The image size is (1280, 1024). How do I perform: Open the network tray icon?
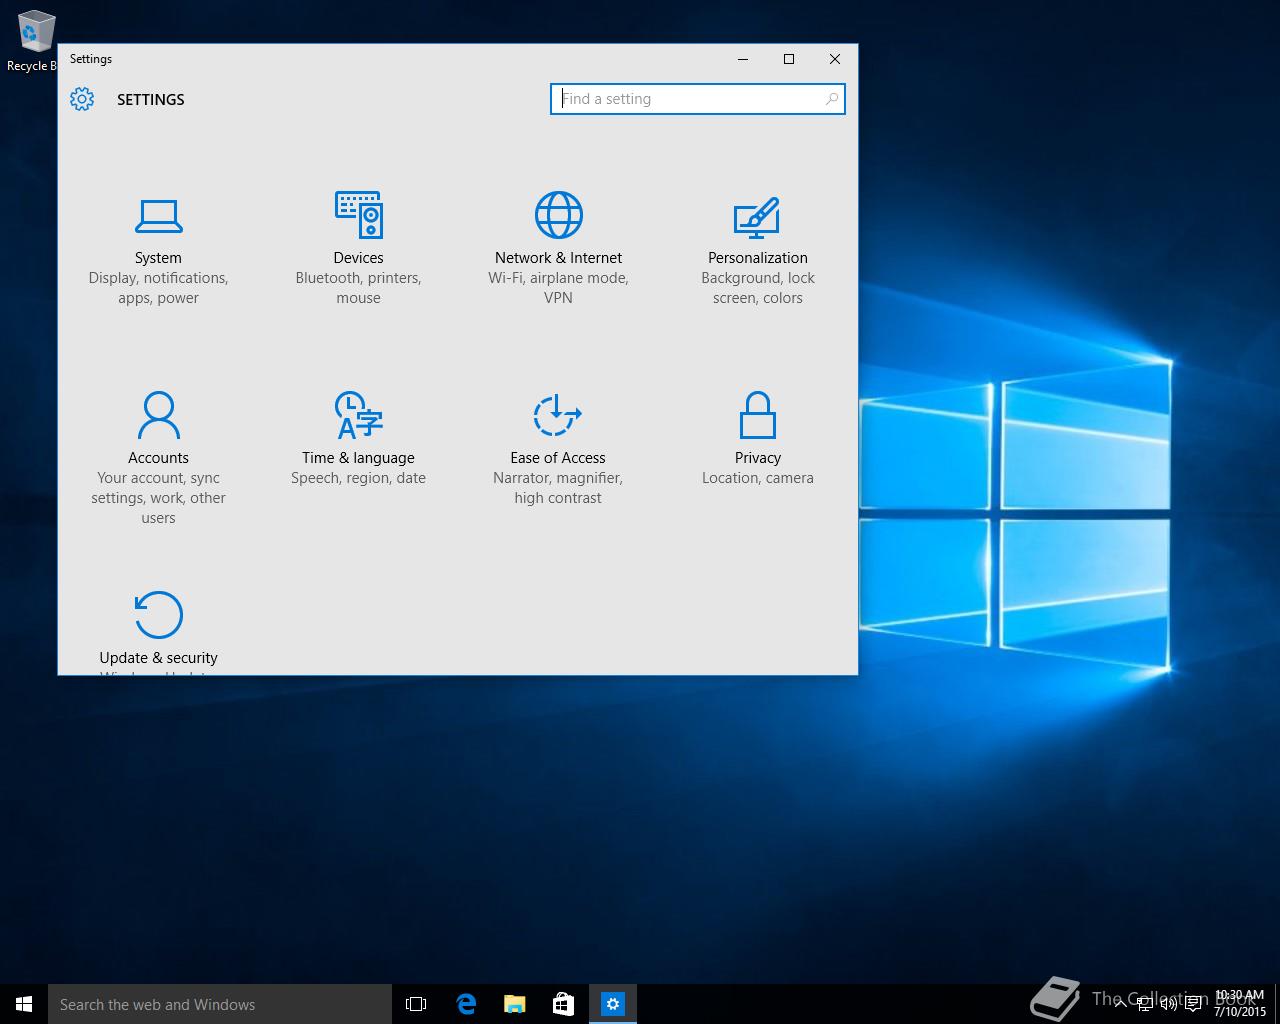point(1145,1004)
